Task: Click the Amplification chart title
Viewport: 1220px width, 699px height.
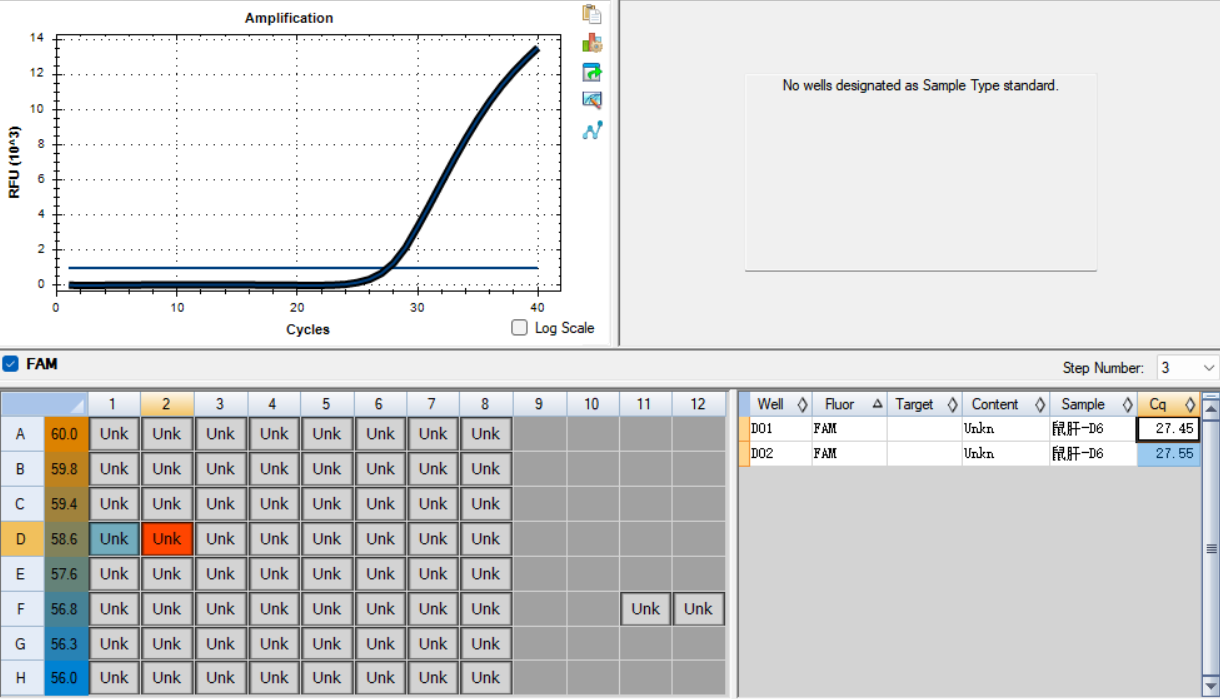Action: pyautogui.click(x=289, y=18)
